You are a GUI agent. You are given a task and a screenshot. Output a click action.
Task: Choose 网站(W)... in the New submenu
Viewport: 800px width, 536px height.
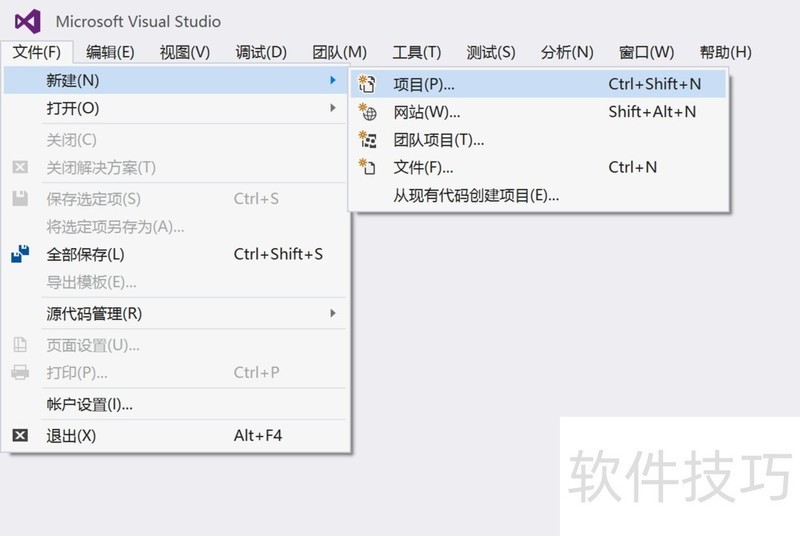pyautogui.click(x=538, y=112)
